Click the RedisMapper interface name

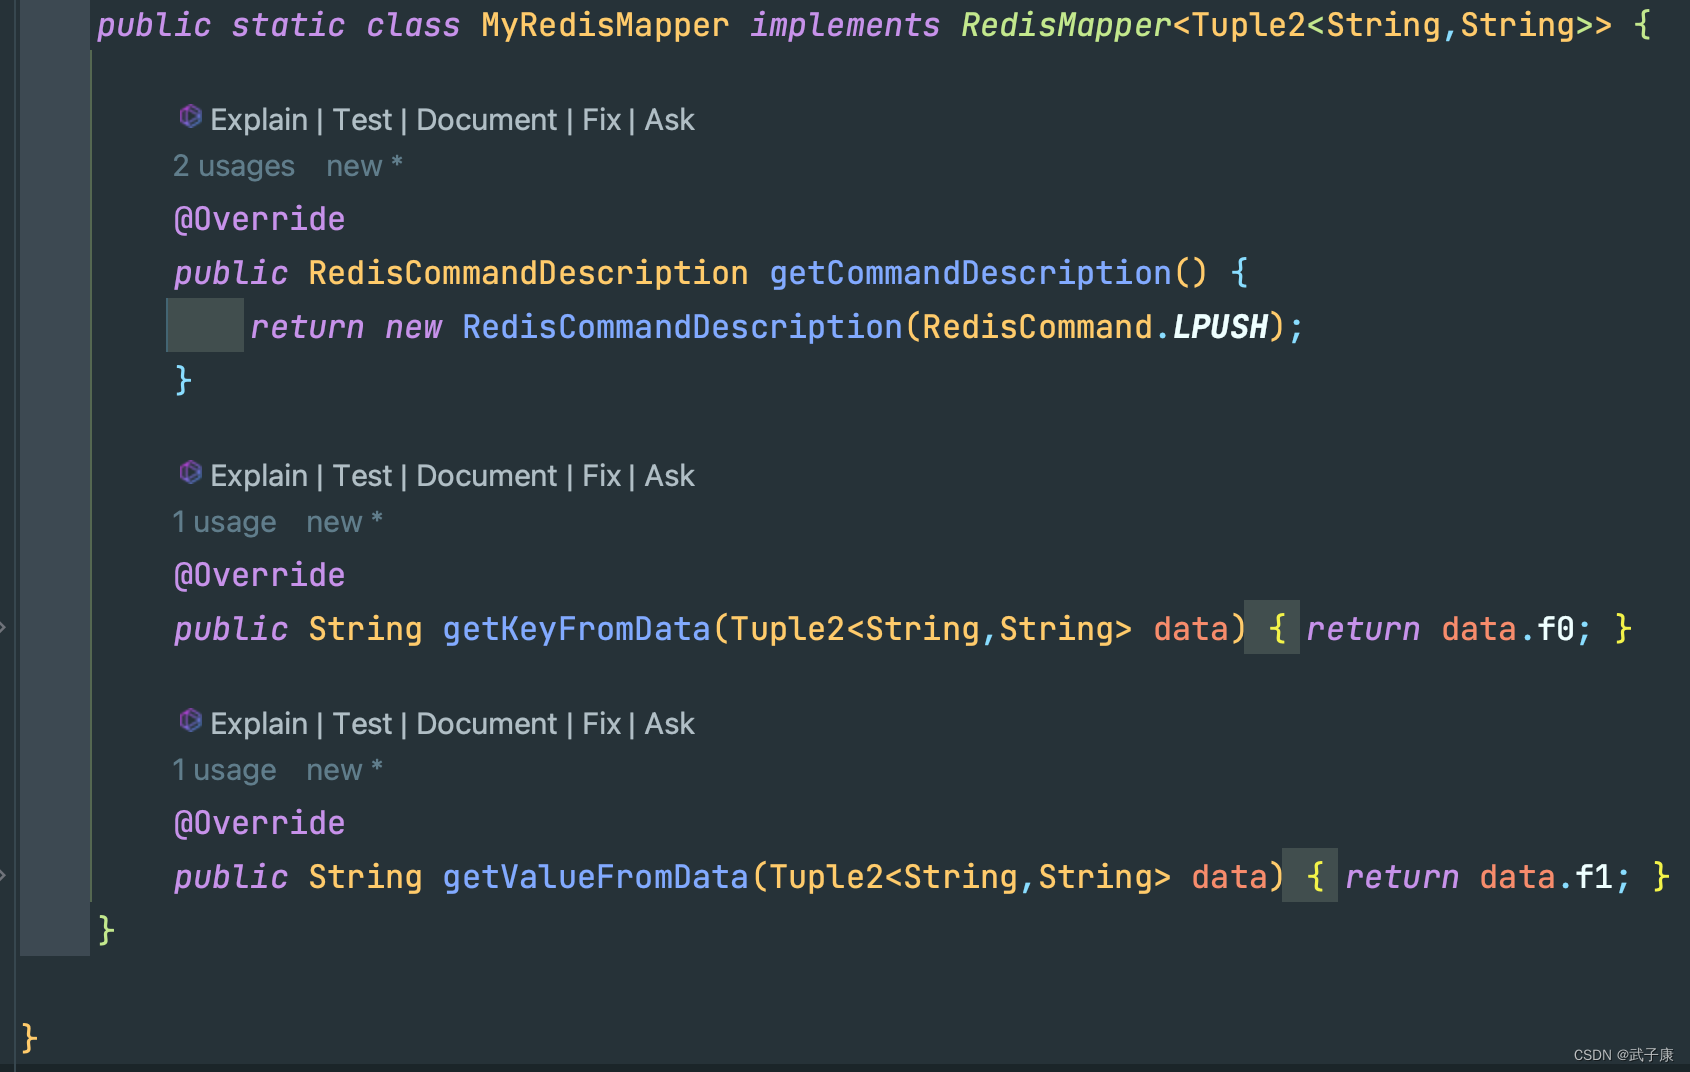pos(1066,25)
